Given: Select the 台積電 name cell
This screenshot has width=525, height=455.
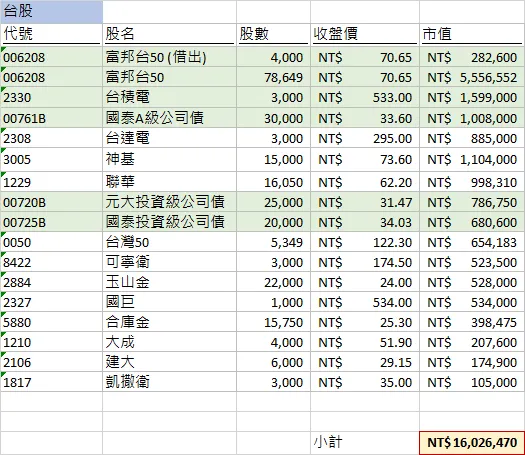Looking at the screenshot, I should 169,97.
